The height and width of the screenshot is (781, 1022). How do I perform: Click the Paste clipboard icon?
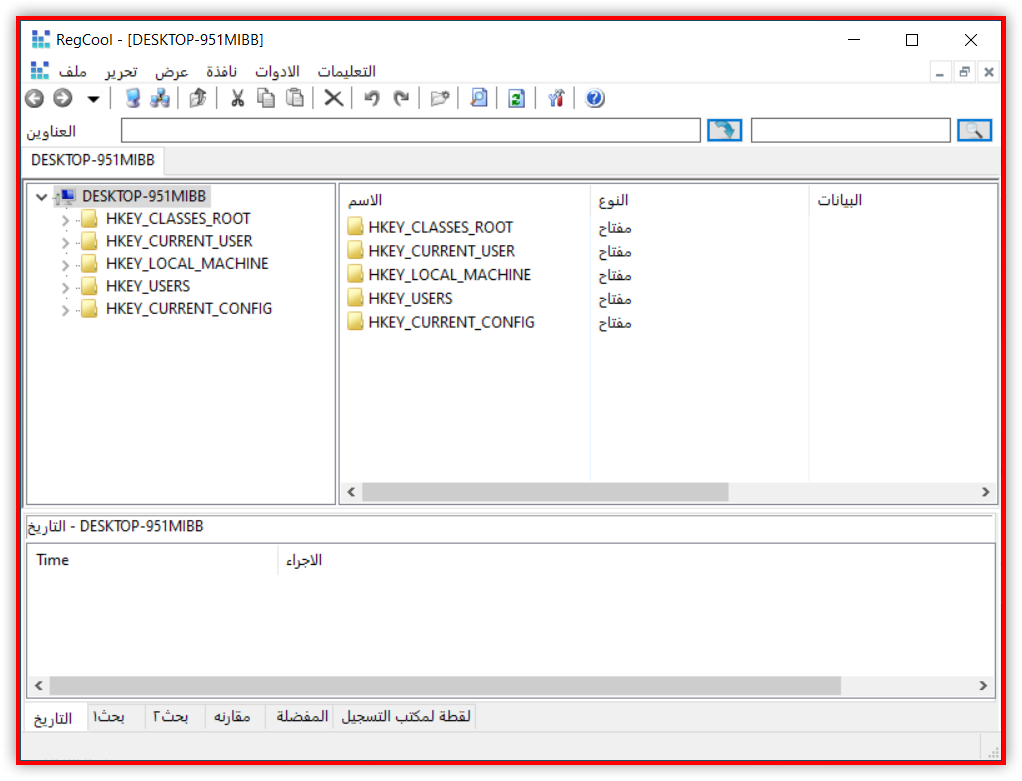pyautogui.click(x=295, y=98)
